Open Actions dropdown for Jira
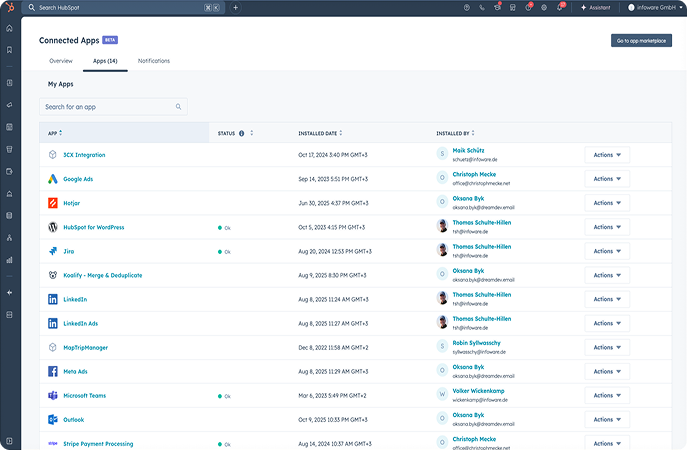Viewport: 687px width, 450px height. point(607,251)
